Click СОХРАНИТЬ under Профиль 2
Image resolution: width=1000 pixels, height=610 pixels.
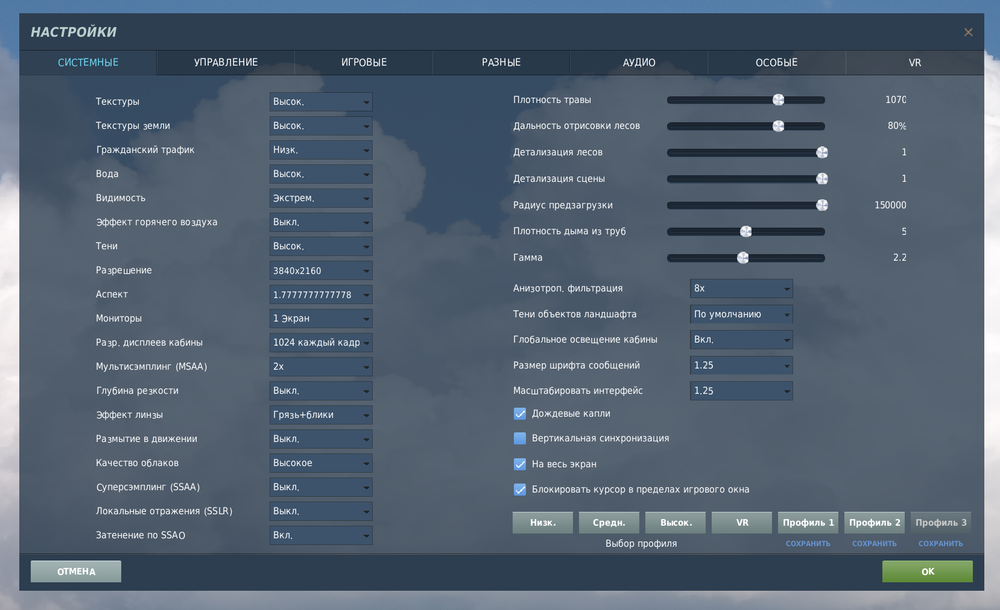(874, 544)
